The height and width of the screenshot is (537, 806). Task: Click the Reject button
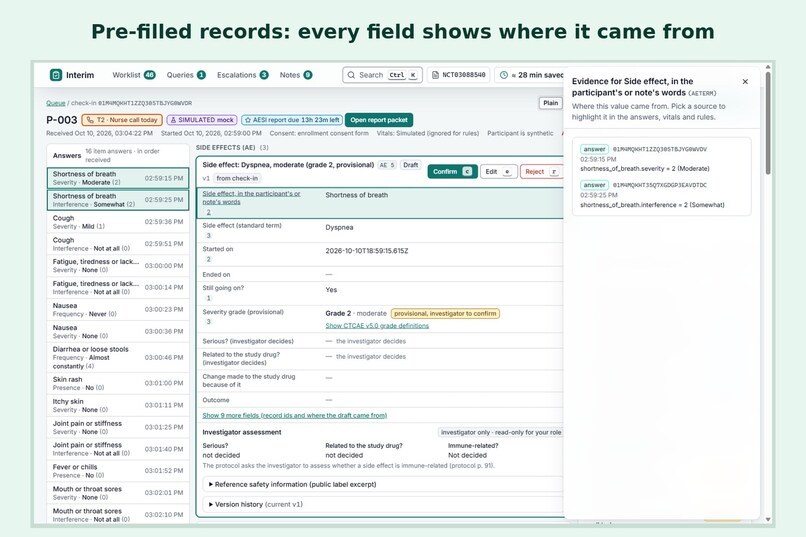pyautogui.click(x=541, y=172)
